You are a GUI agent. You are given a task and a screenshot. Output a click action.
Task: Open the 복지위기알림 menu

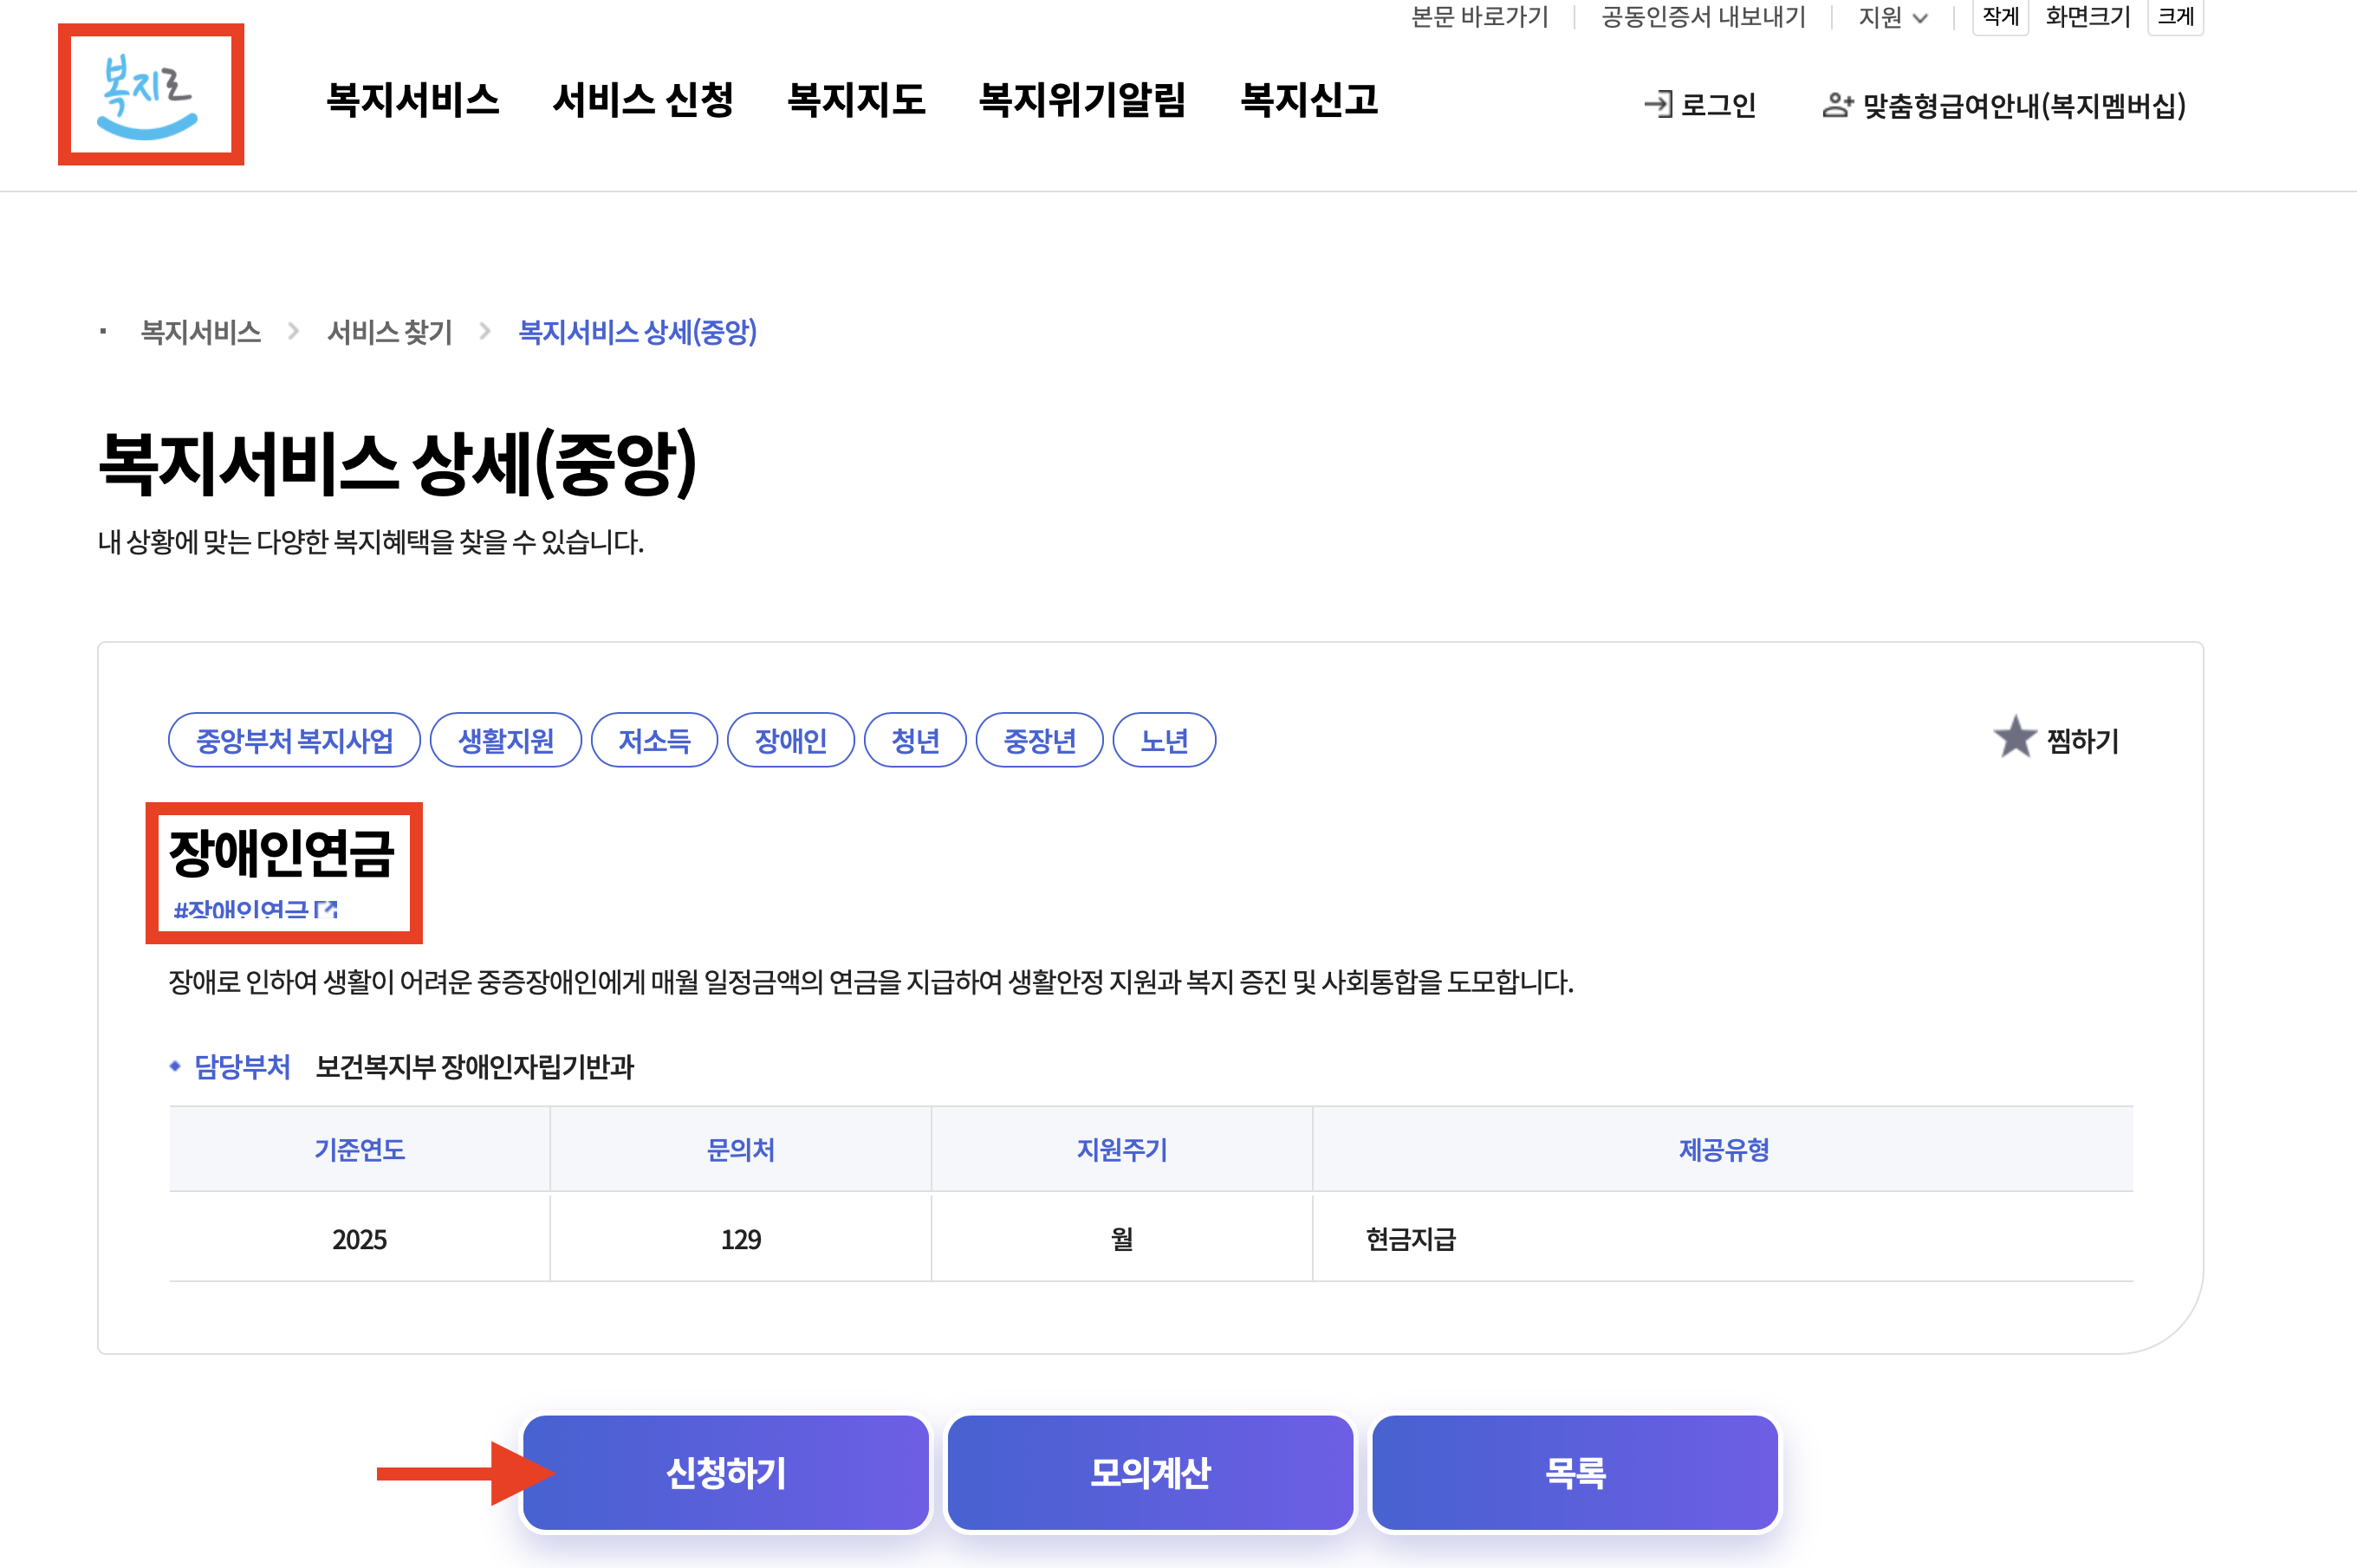[x=1082, y=99]
